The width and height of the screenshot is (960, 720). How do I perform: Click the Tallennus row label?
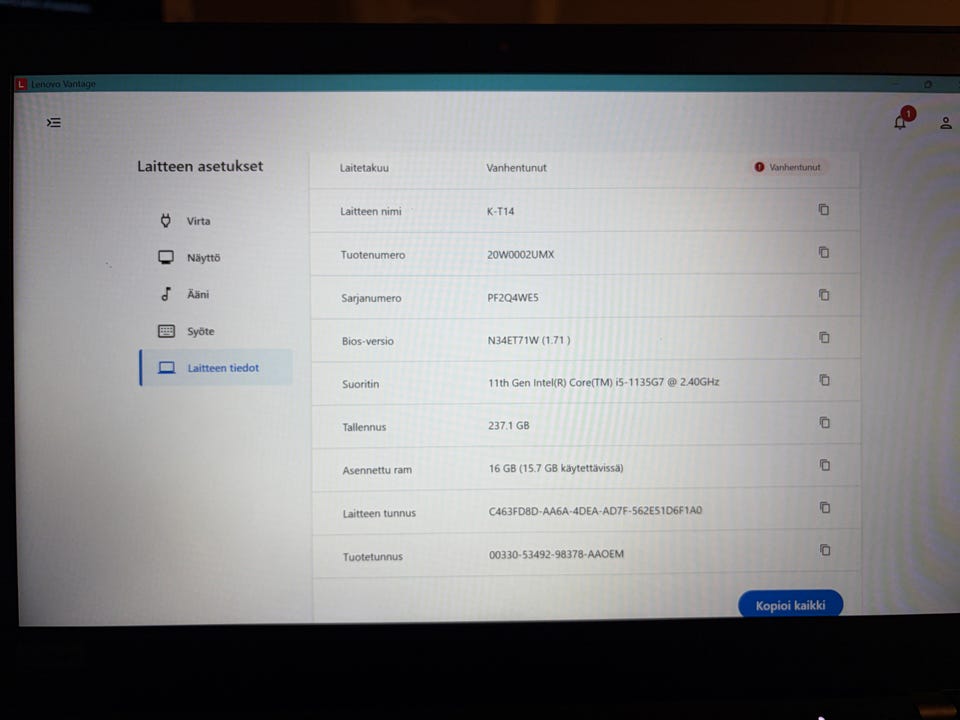coord(364,427)
